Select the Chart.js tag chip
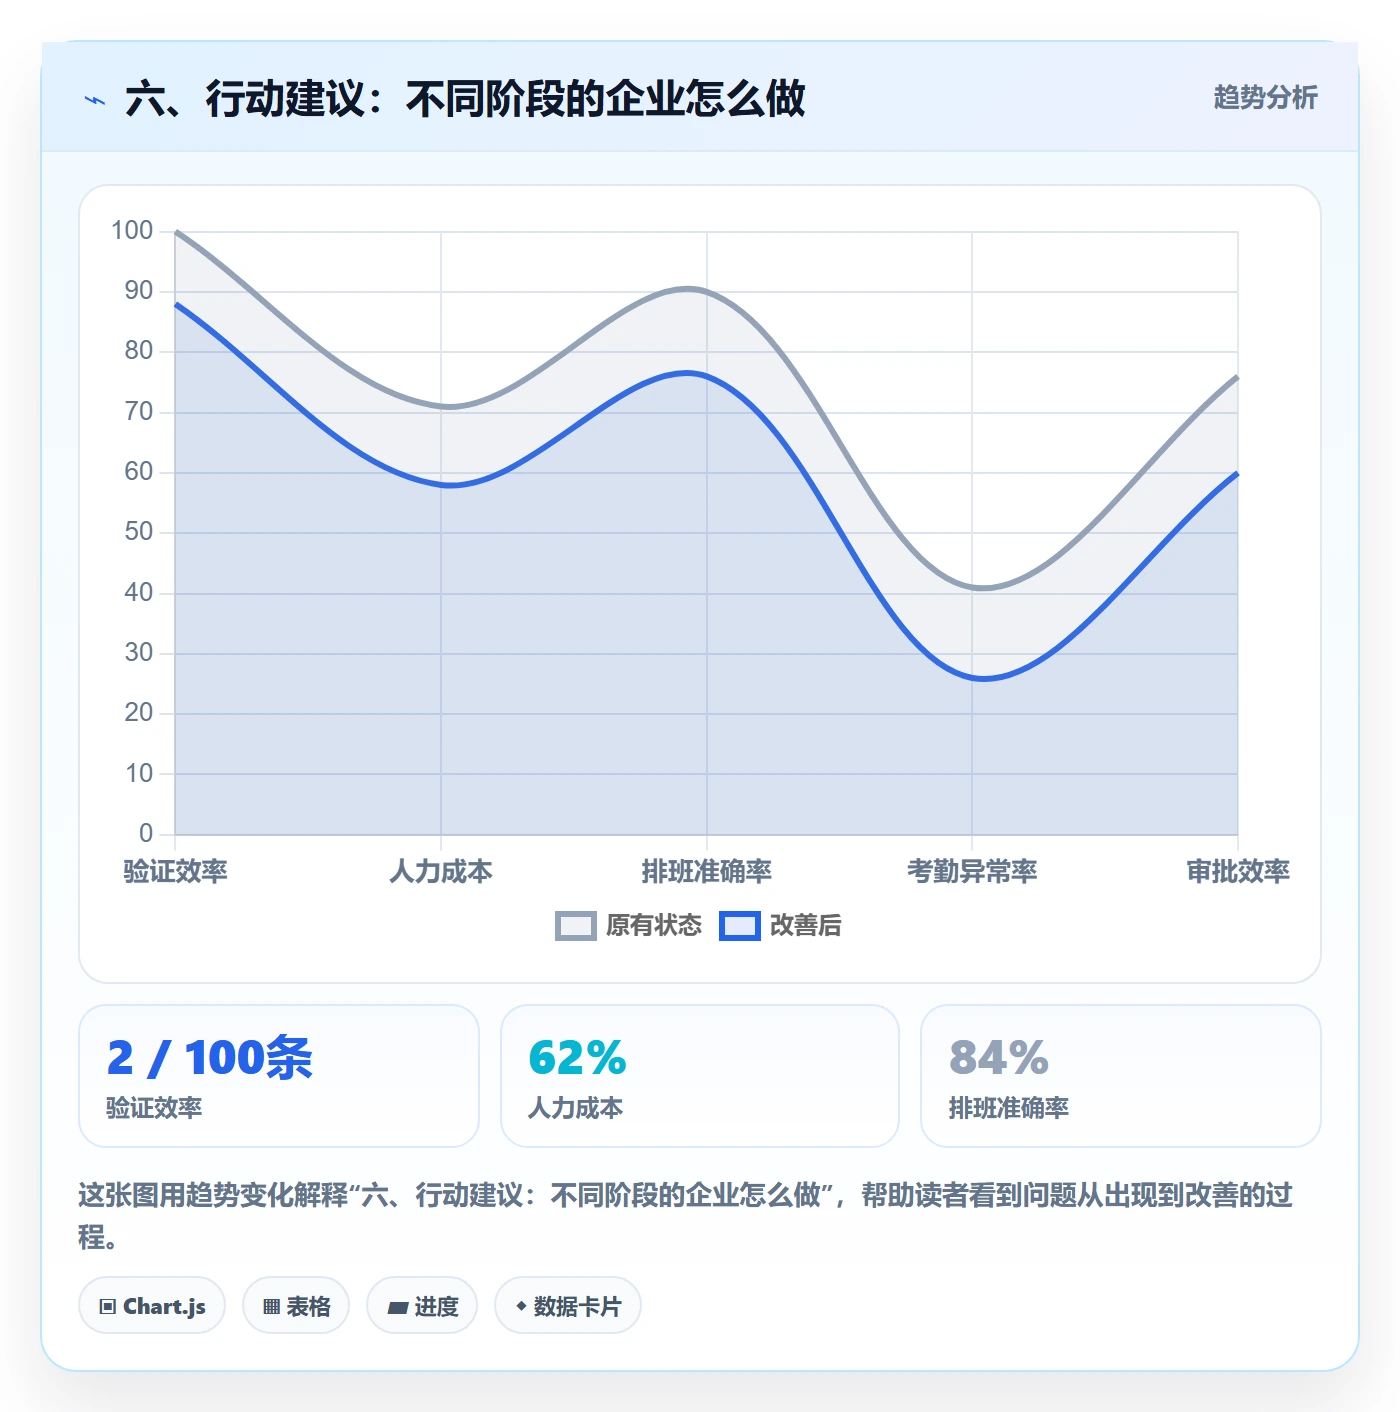The width and height of the screenshot is (1400, 1412). [x=152, y=1305]
